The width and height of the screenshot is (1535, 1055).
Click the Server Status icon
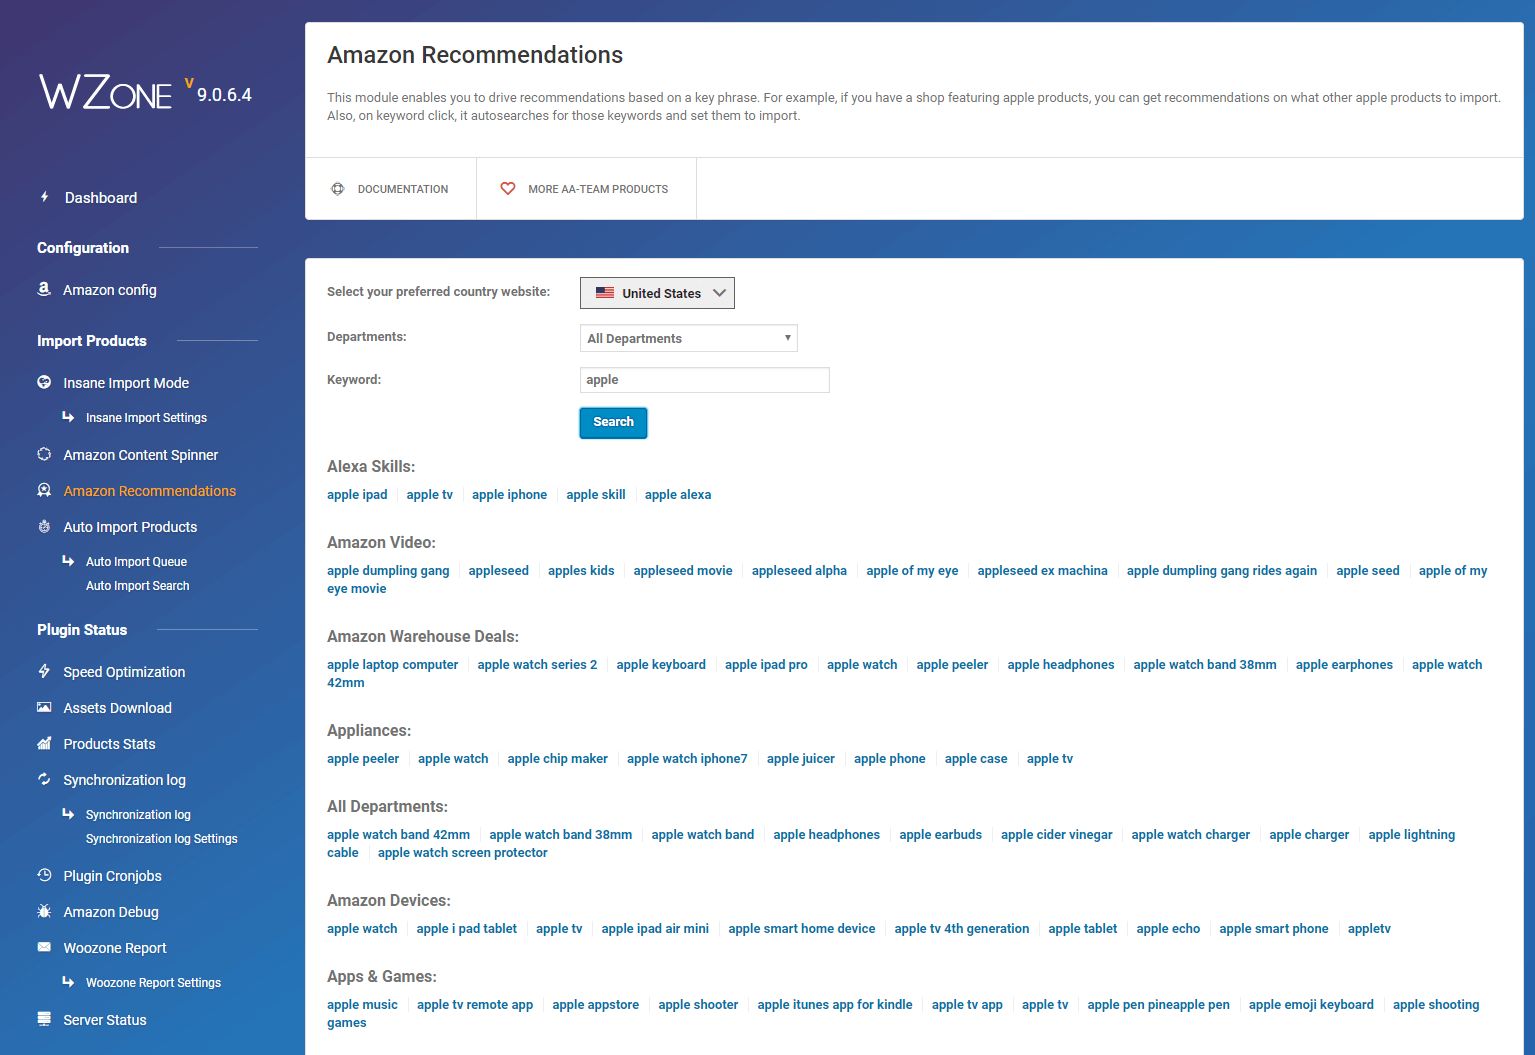[x=44, y=1019]
